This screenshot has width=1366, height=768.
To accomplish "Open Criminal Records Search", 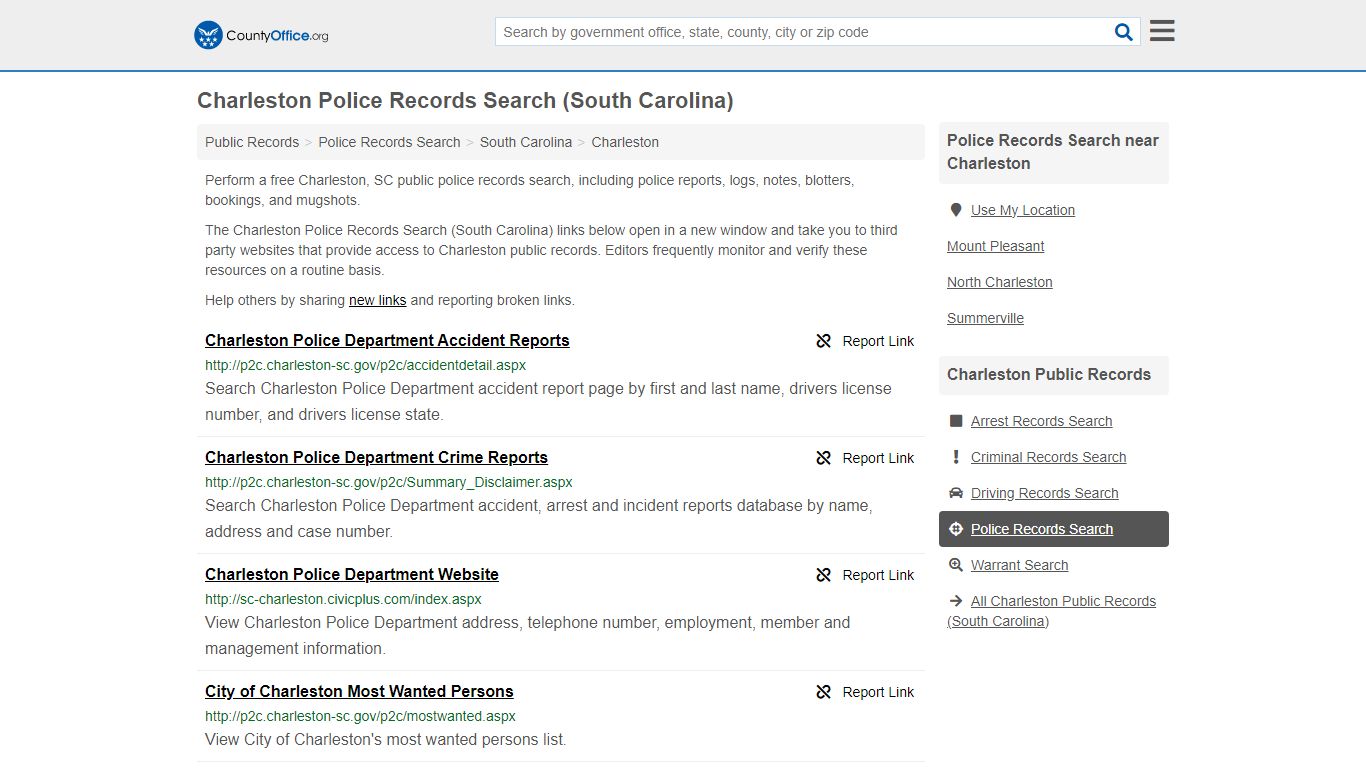I will [1048, 457].
